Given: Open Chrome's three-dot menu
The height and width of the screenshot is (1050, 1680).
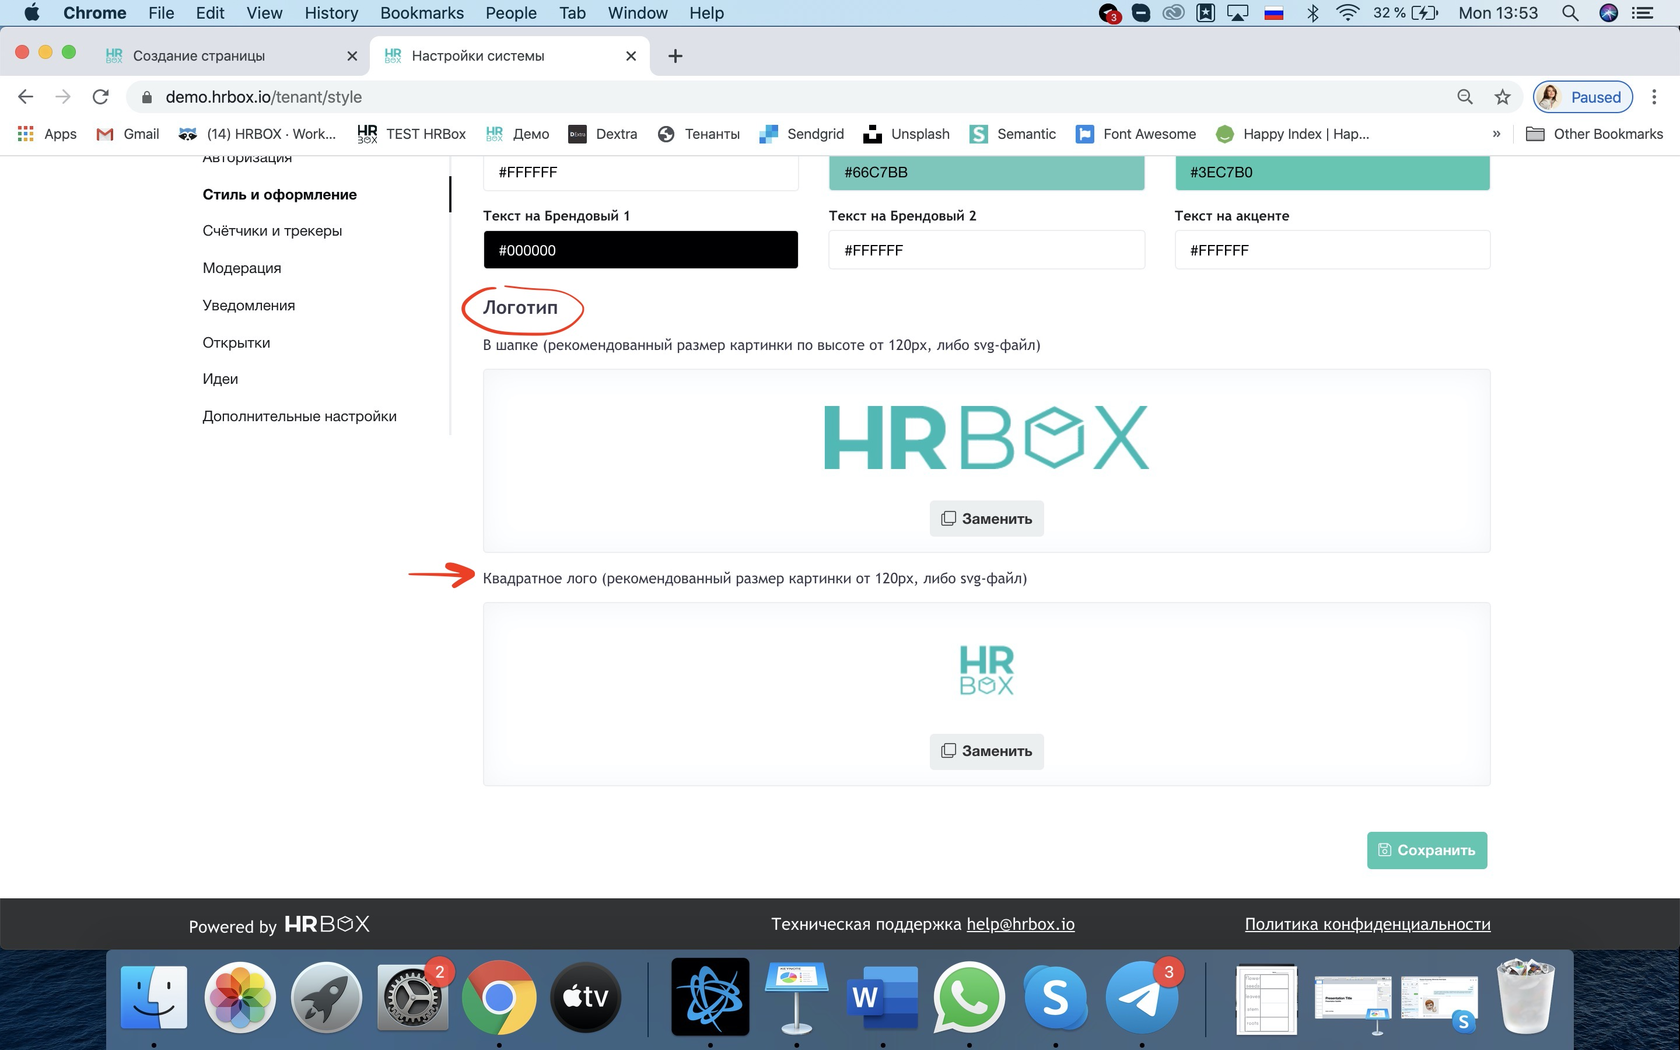Looking at the screenshot, I should [x=1654, y=97].
